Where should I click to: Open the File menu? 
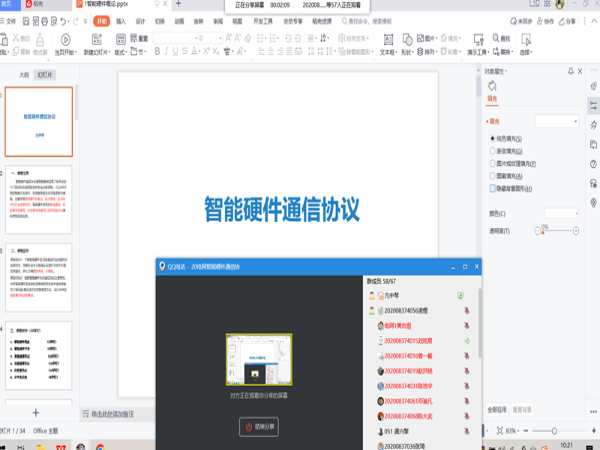coord(8,21)
